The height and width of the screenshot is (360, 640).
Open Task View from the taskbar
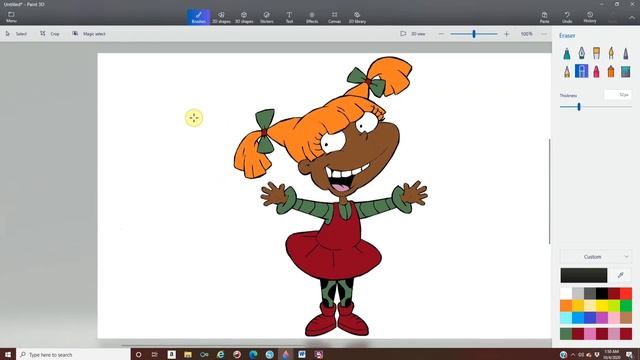click(x=155, y=354)
